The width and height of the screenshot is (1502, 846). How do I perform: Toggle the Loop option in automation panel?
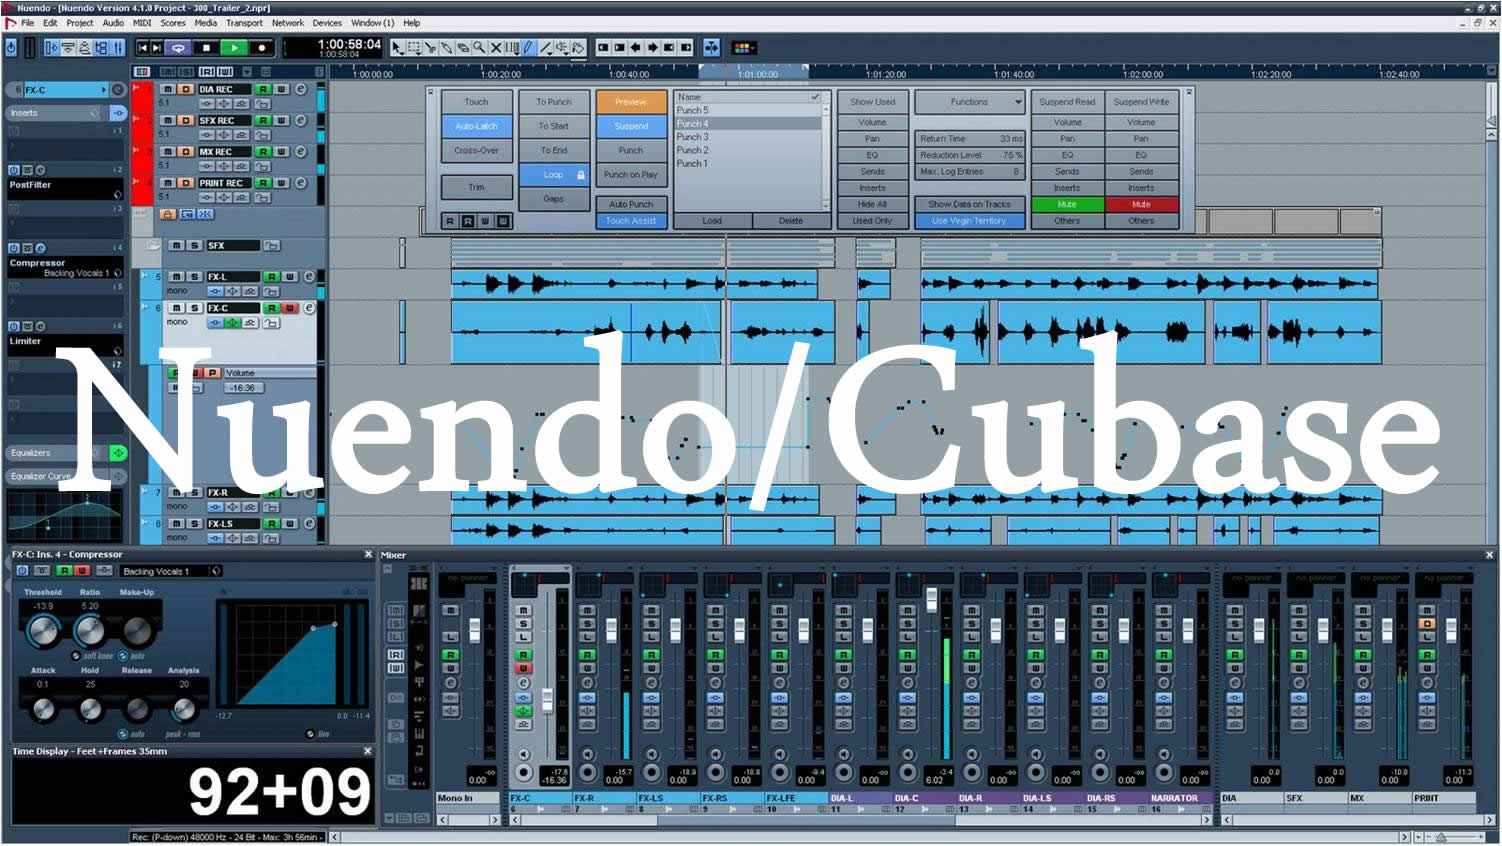click(x=553, y=174)
